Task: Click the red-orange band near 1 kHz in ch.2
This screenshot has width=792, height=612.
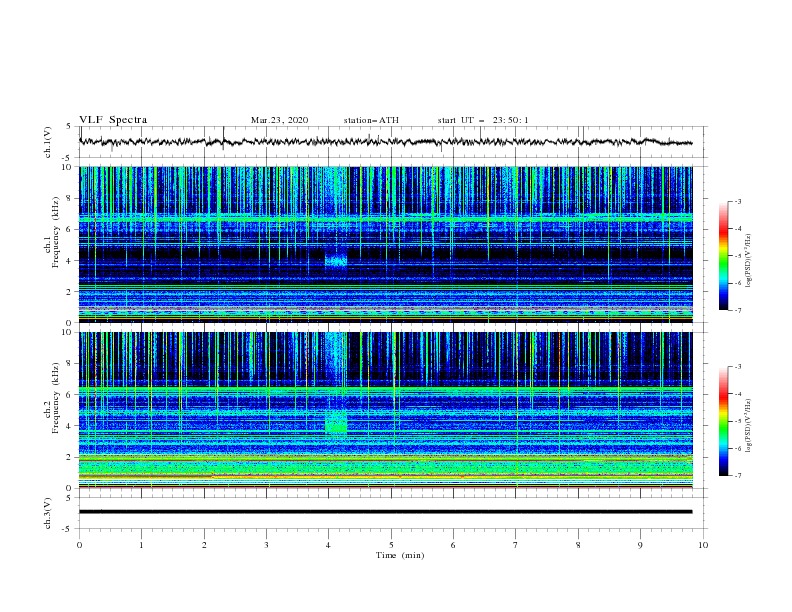Action: (385, 476)
